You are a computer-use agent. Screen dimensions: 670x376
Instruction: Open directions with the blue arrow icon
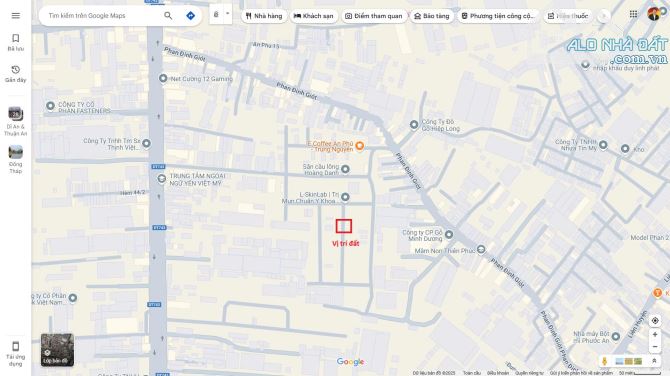[190, 16]
